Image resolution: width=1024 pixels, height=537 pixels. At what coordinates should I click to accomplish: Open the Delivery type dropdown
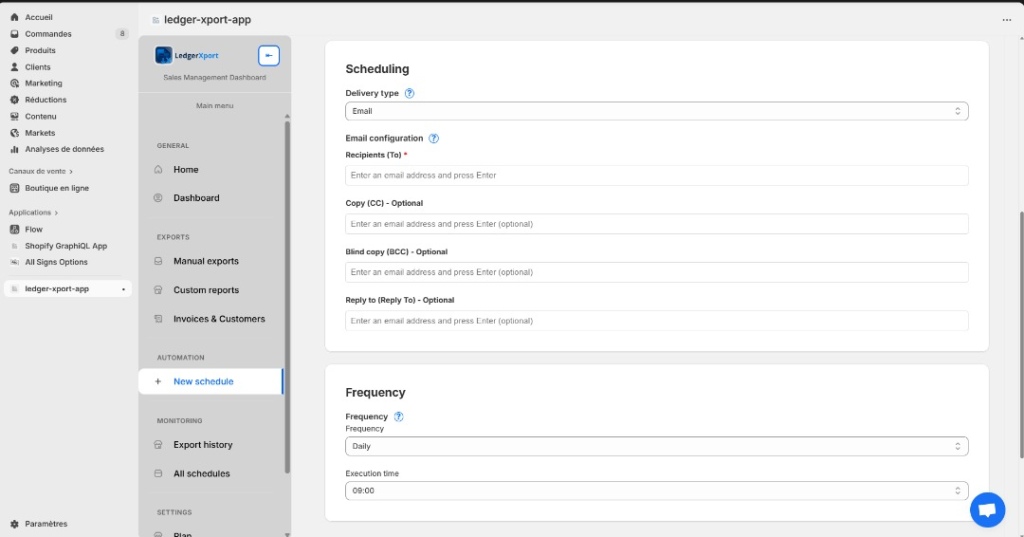(x=656, y=111)
